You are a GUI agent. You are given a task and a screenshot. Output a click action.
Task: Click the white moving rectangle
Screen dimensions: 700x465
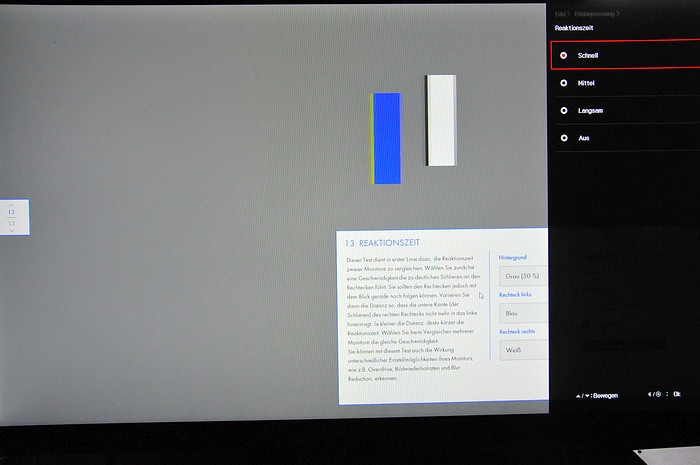pos(440,120)
